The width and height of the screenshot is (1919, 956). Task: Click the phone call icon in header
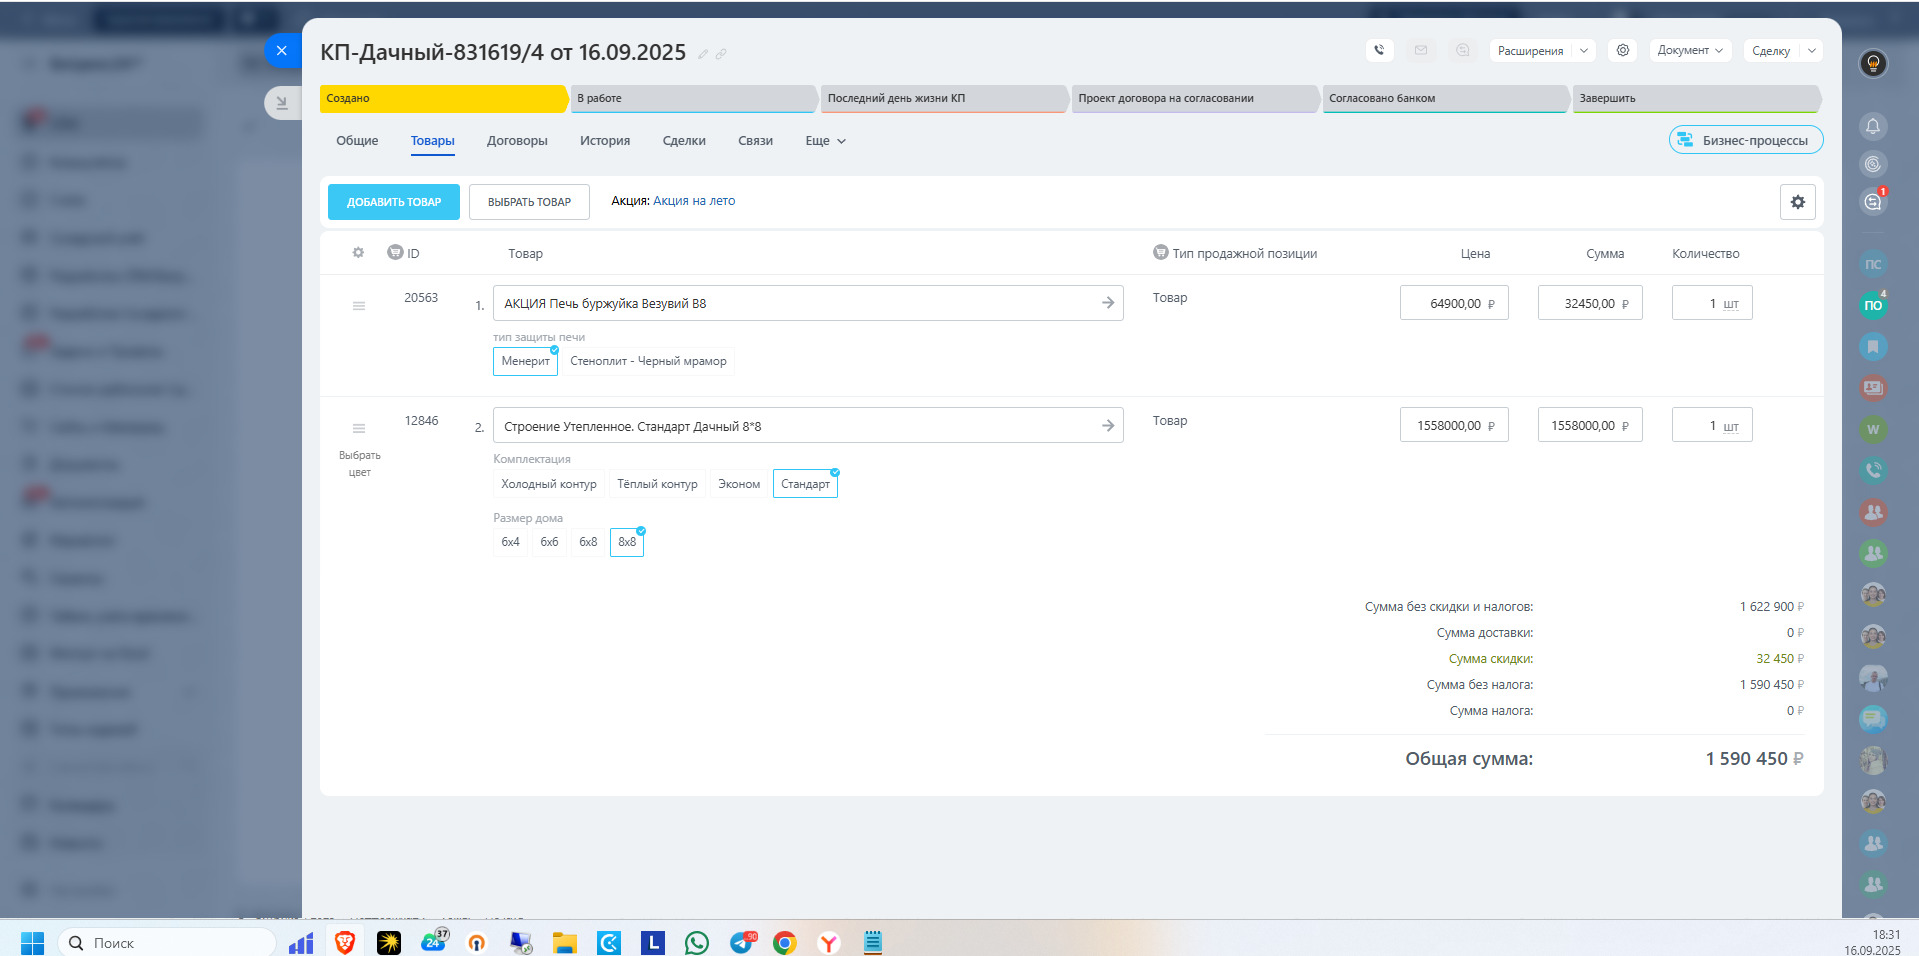point(1379,50)
